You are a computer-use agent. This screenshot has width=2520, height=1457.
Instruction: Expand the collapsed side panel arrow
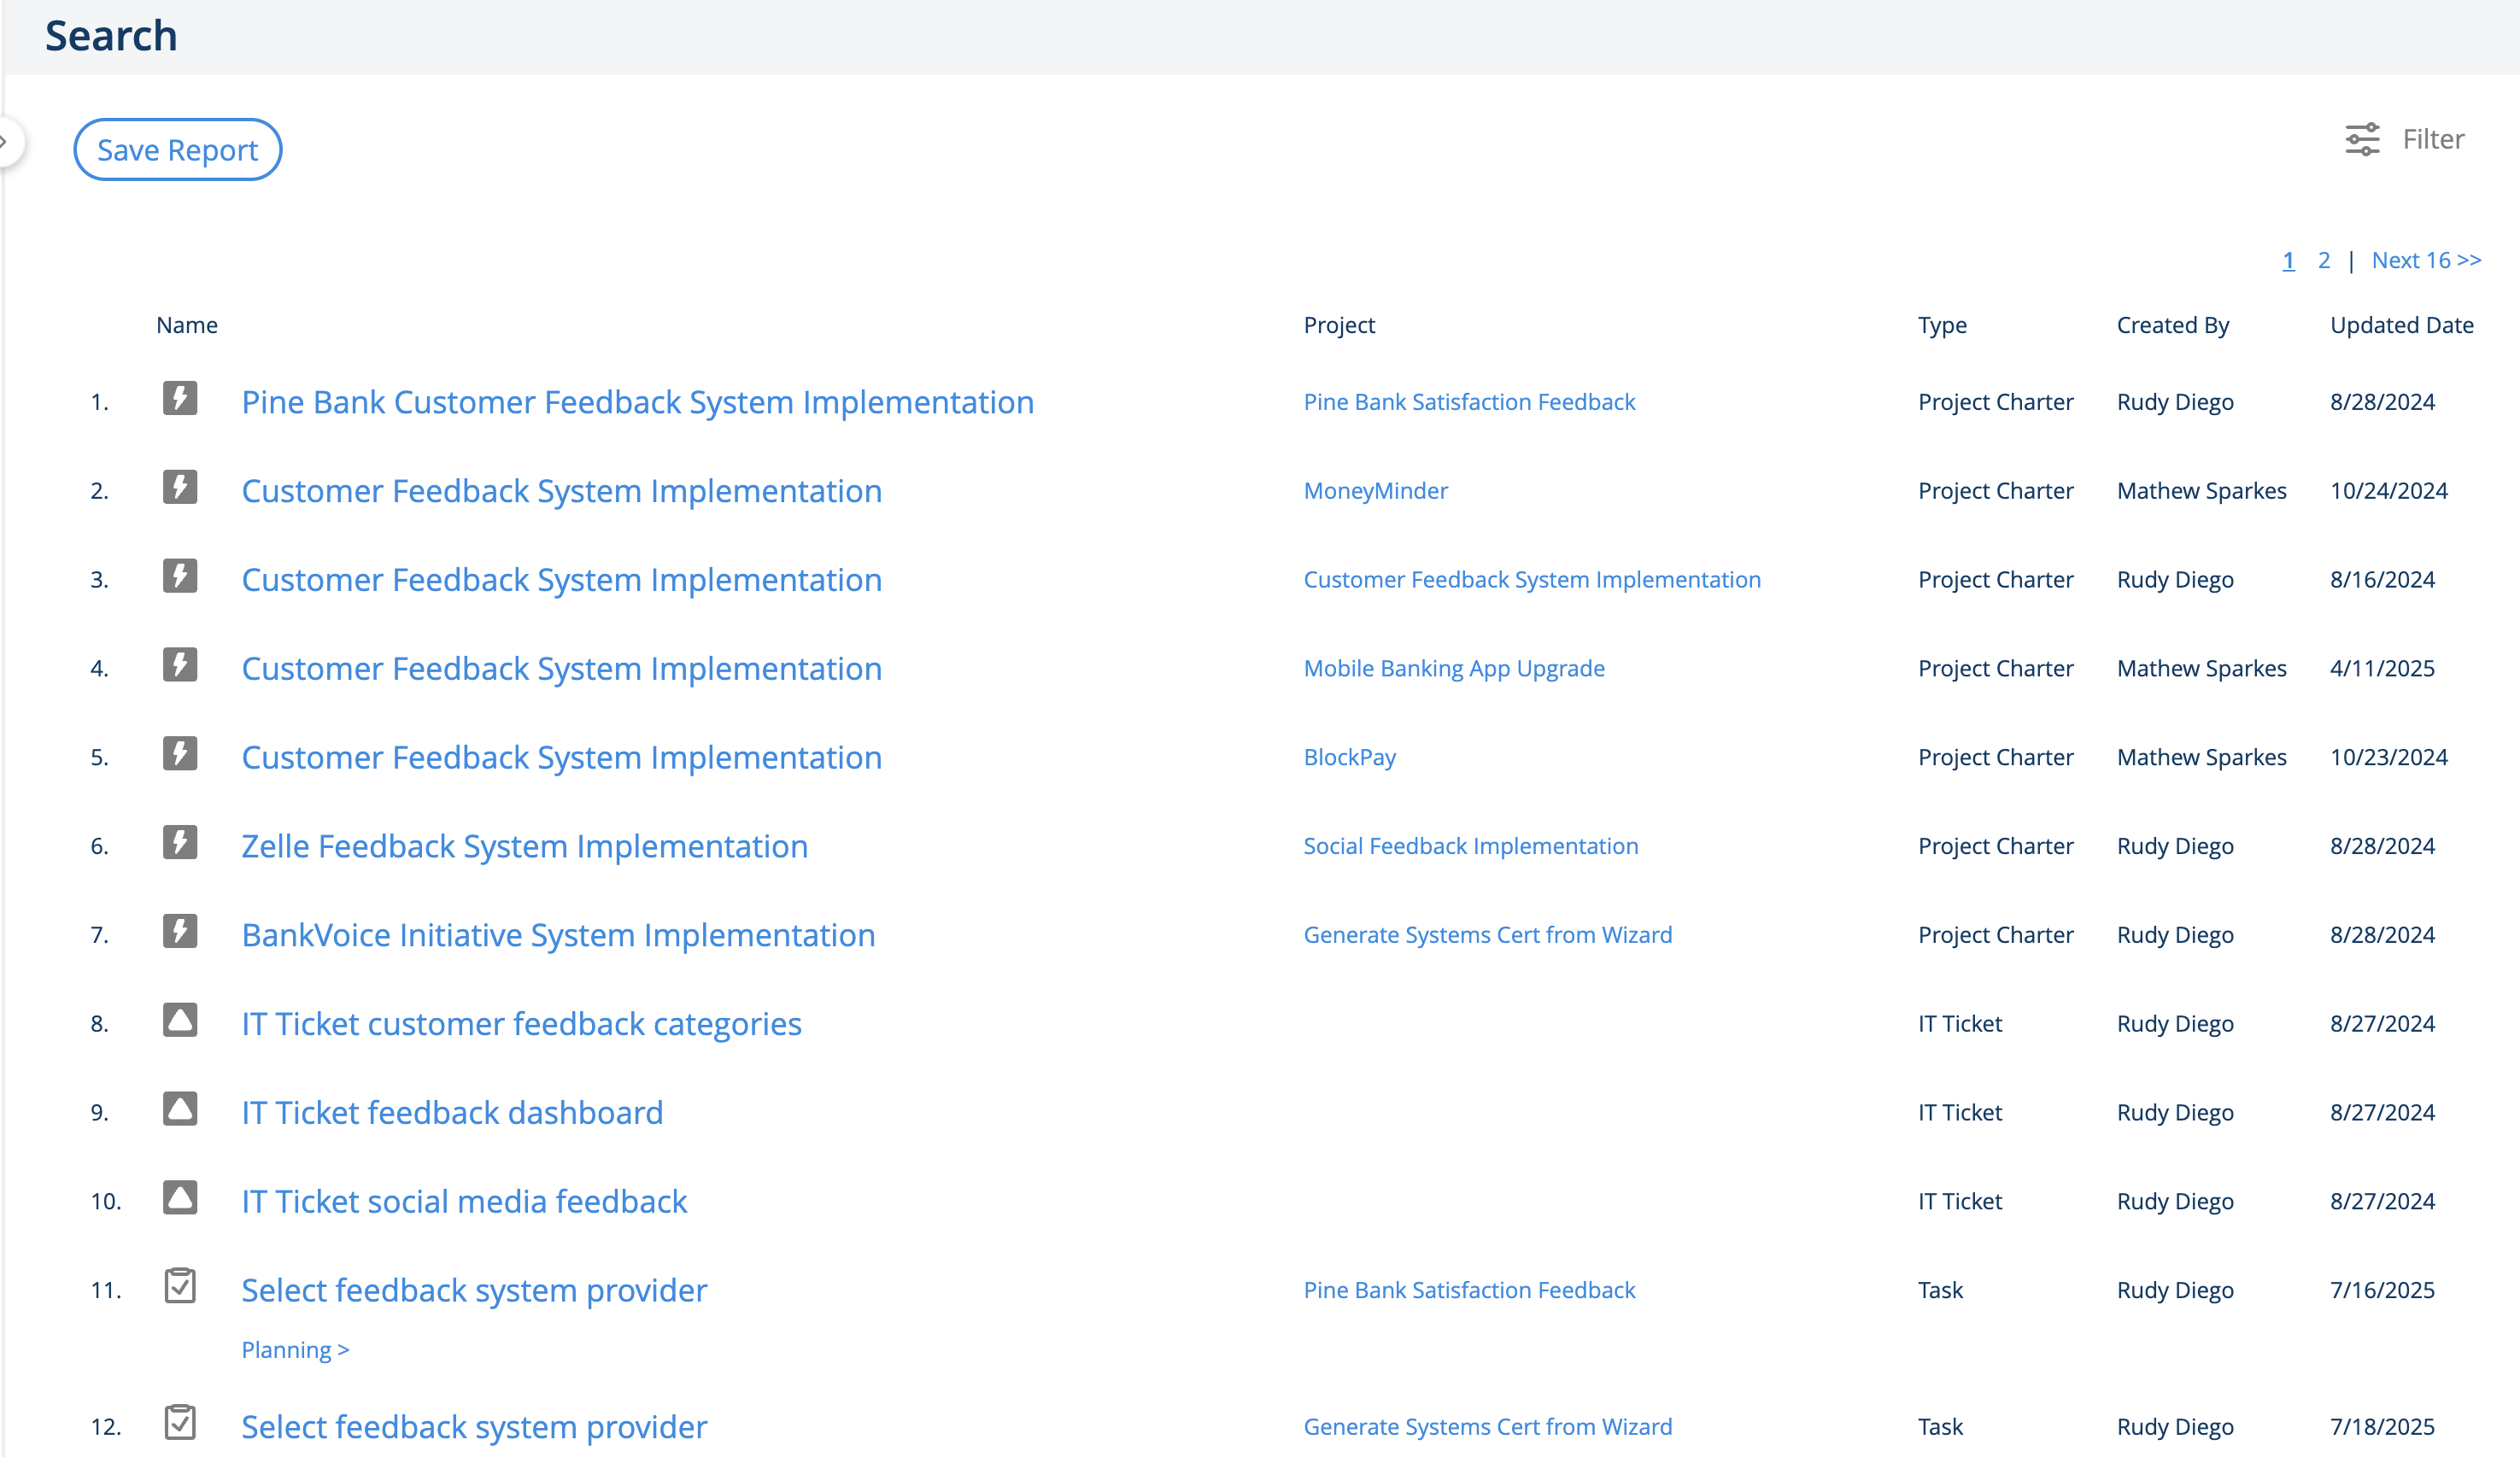tap(6, 142)
